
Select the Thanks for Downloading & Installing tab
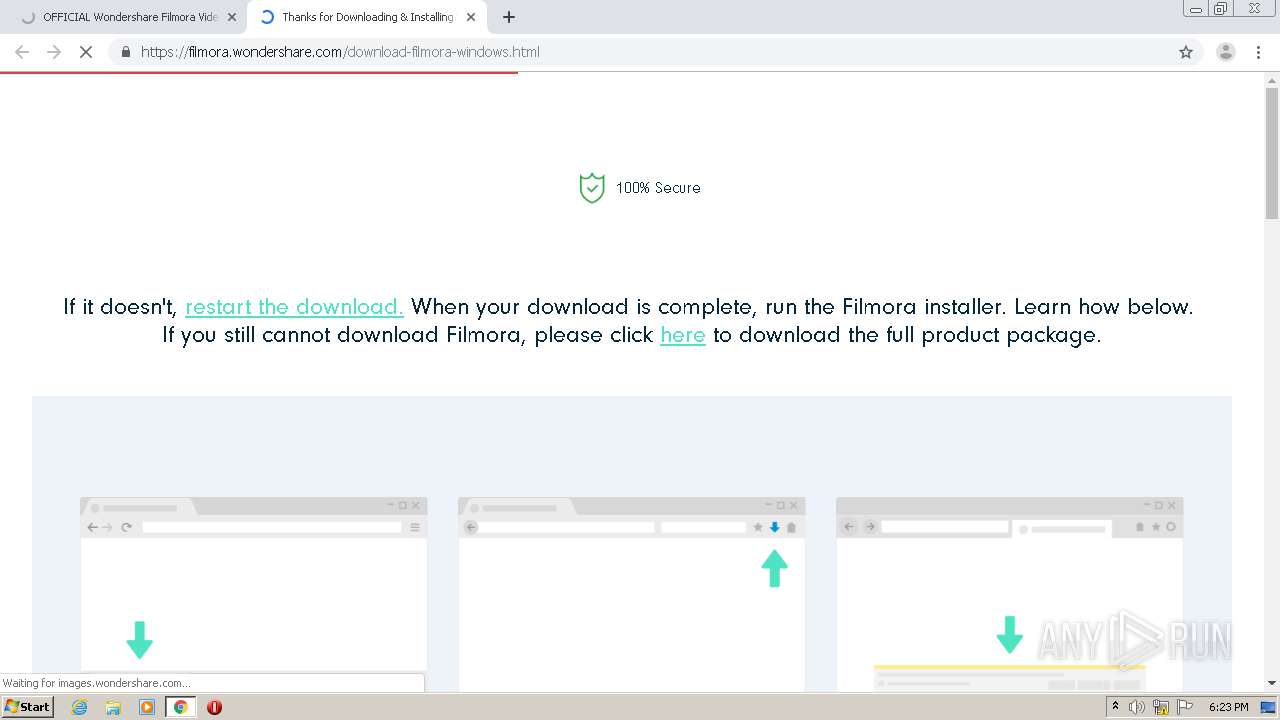366,17
